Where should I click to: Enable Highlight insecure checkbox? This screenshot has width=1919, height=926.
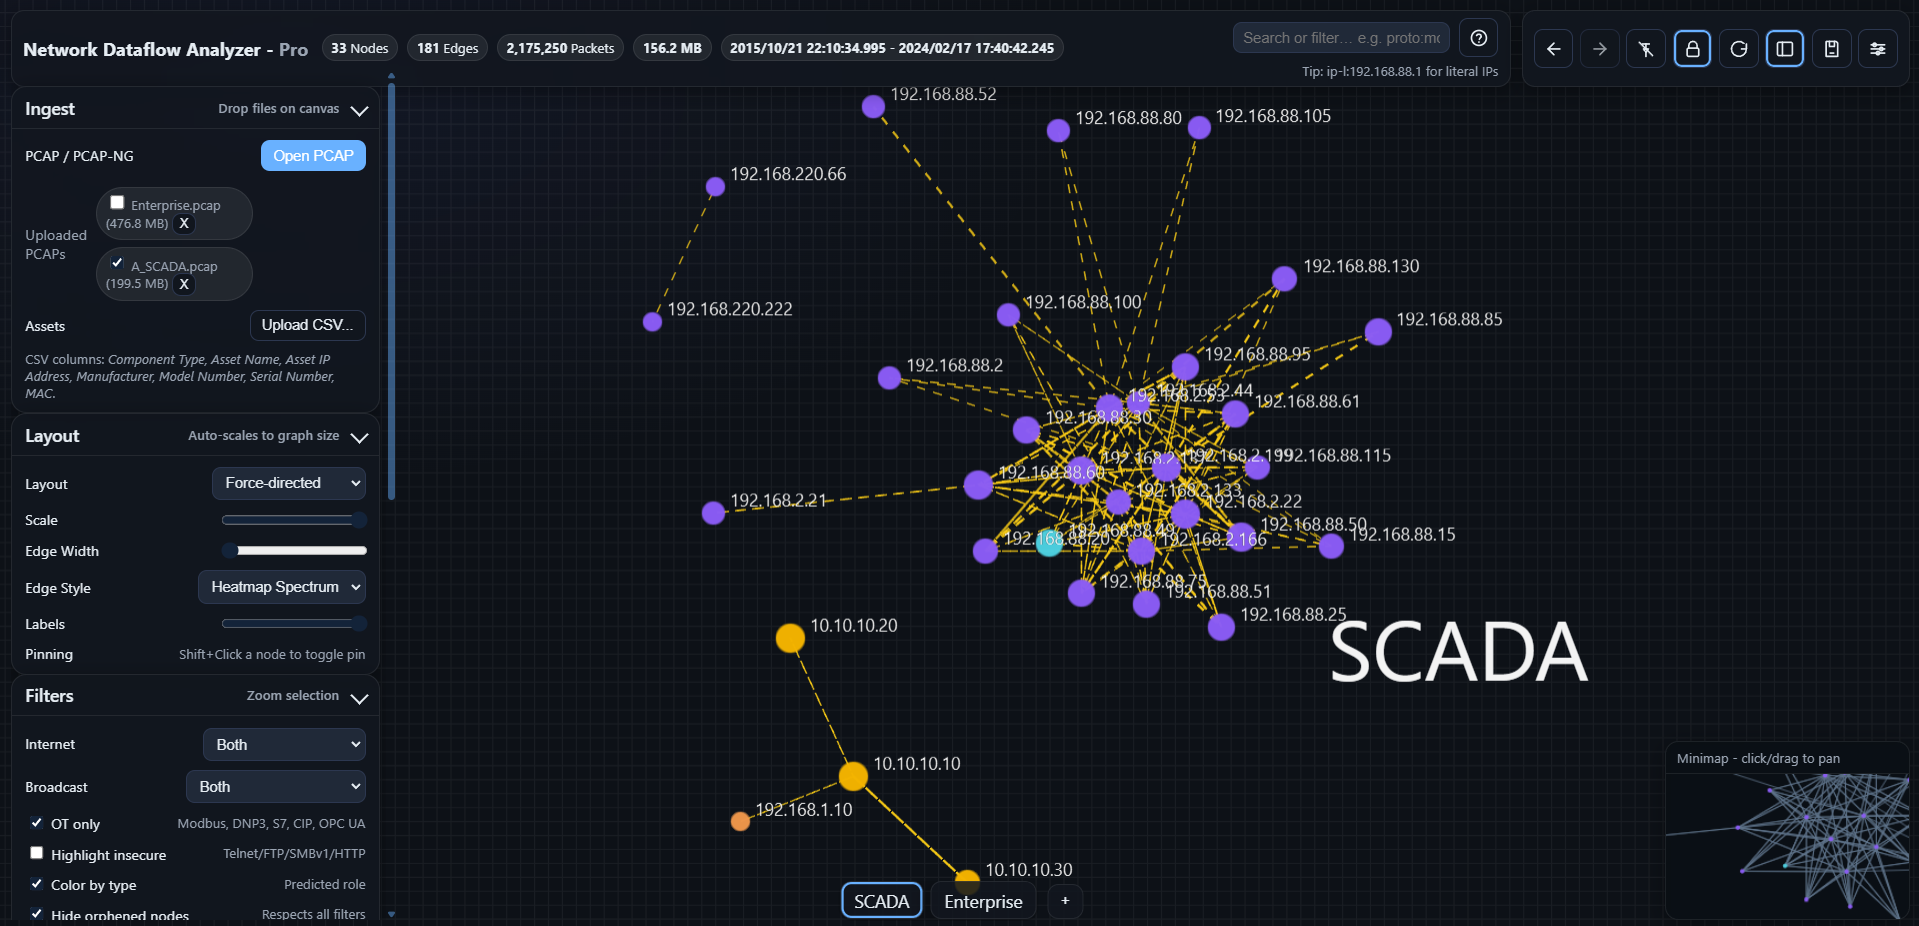coord(37,853)
